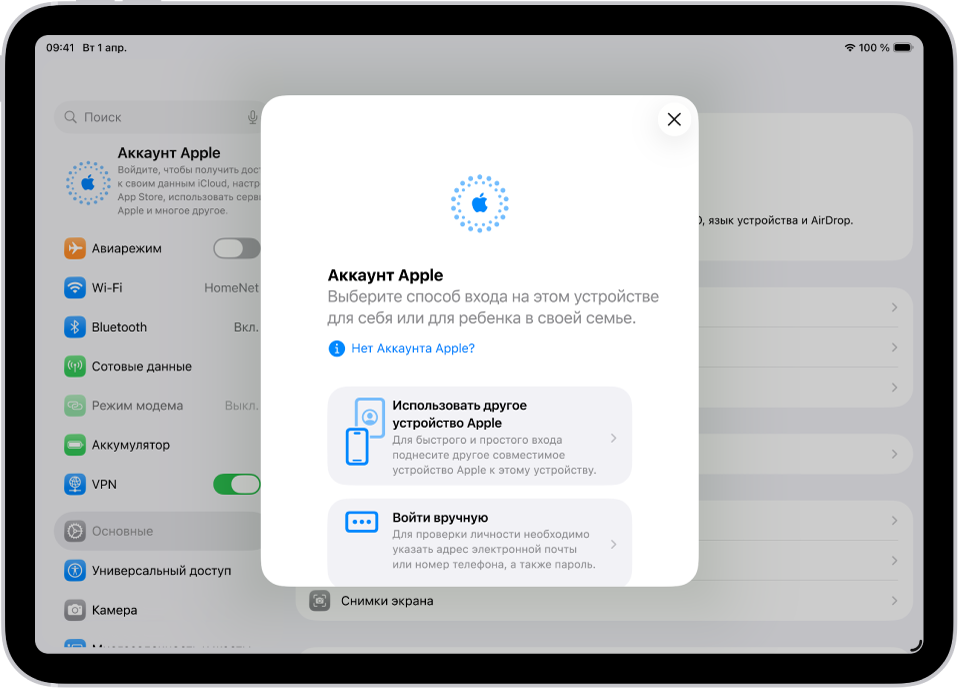Tap the screenshot capture icon
Screen dimensions: 960x689
pos(320,601)
